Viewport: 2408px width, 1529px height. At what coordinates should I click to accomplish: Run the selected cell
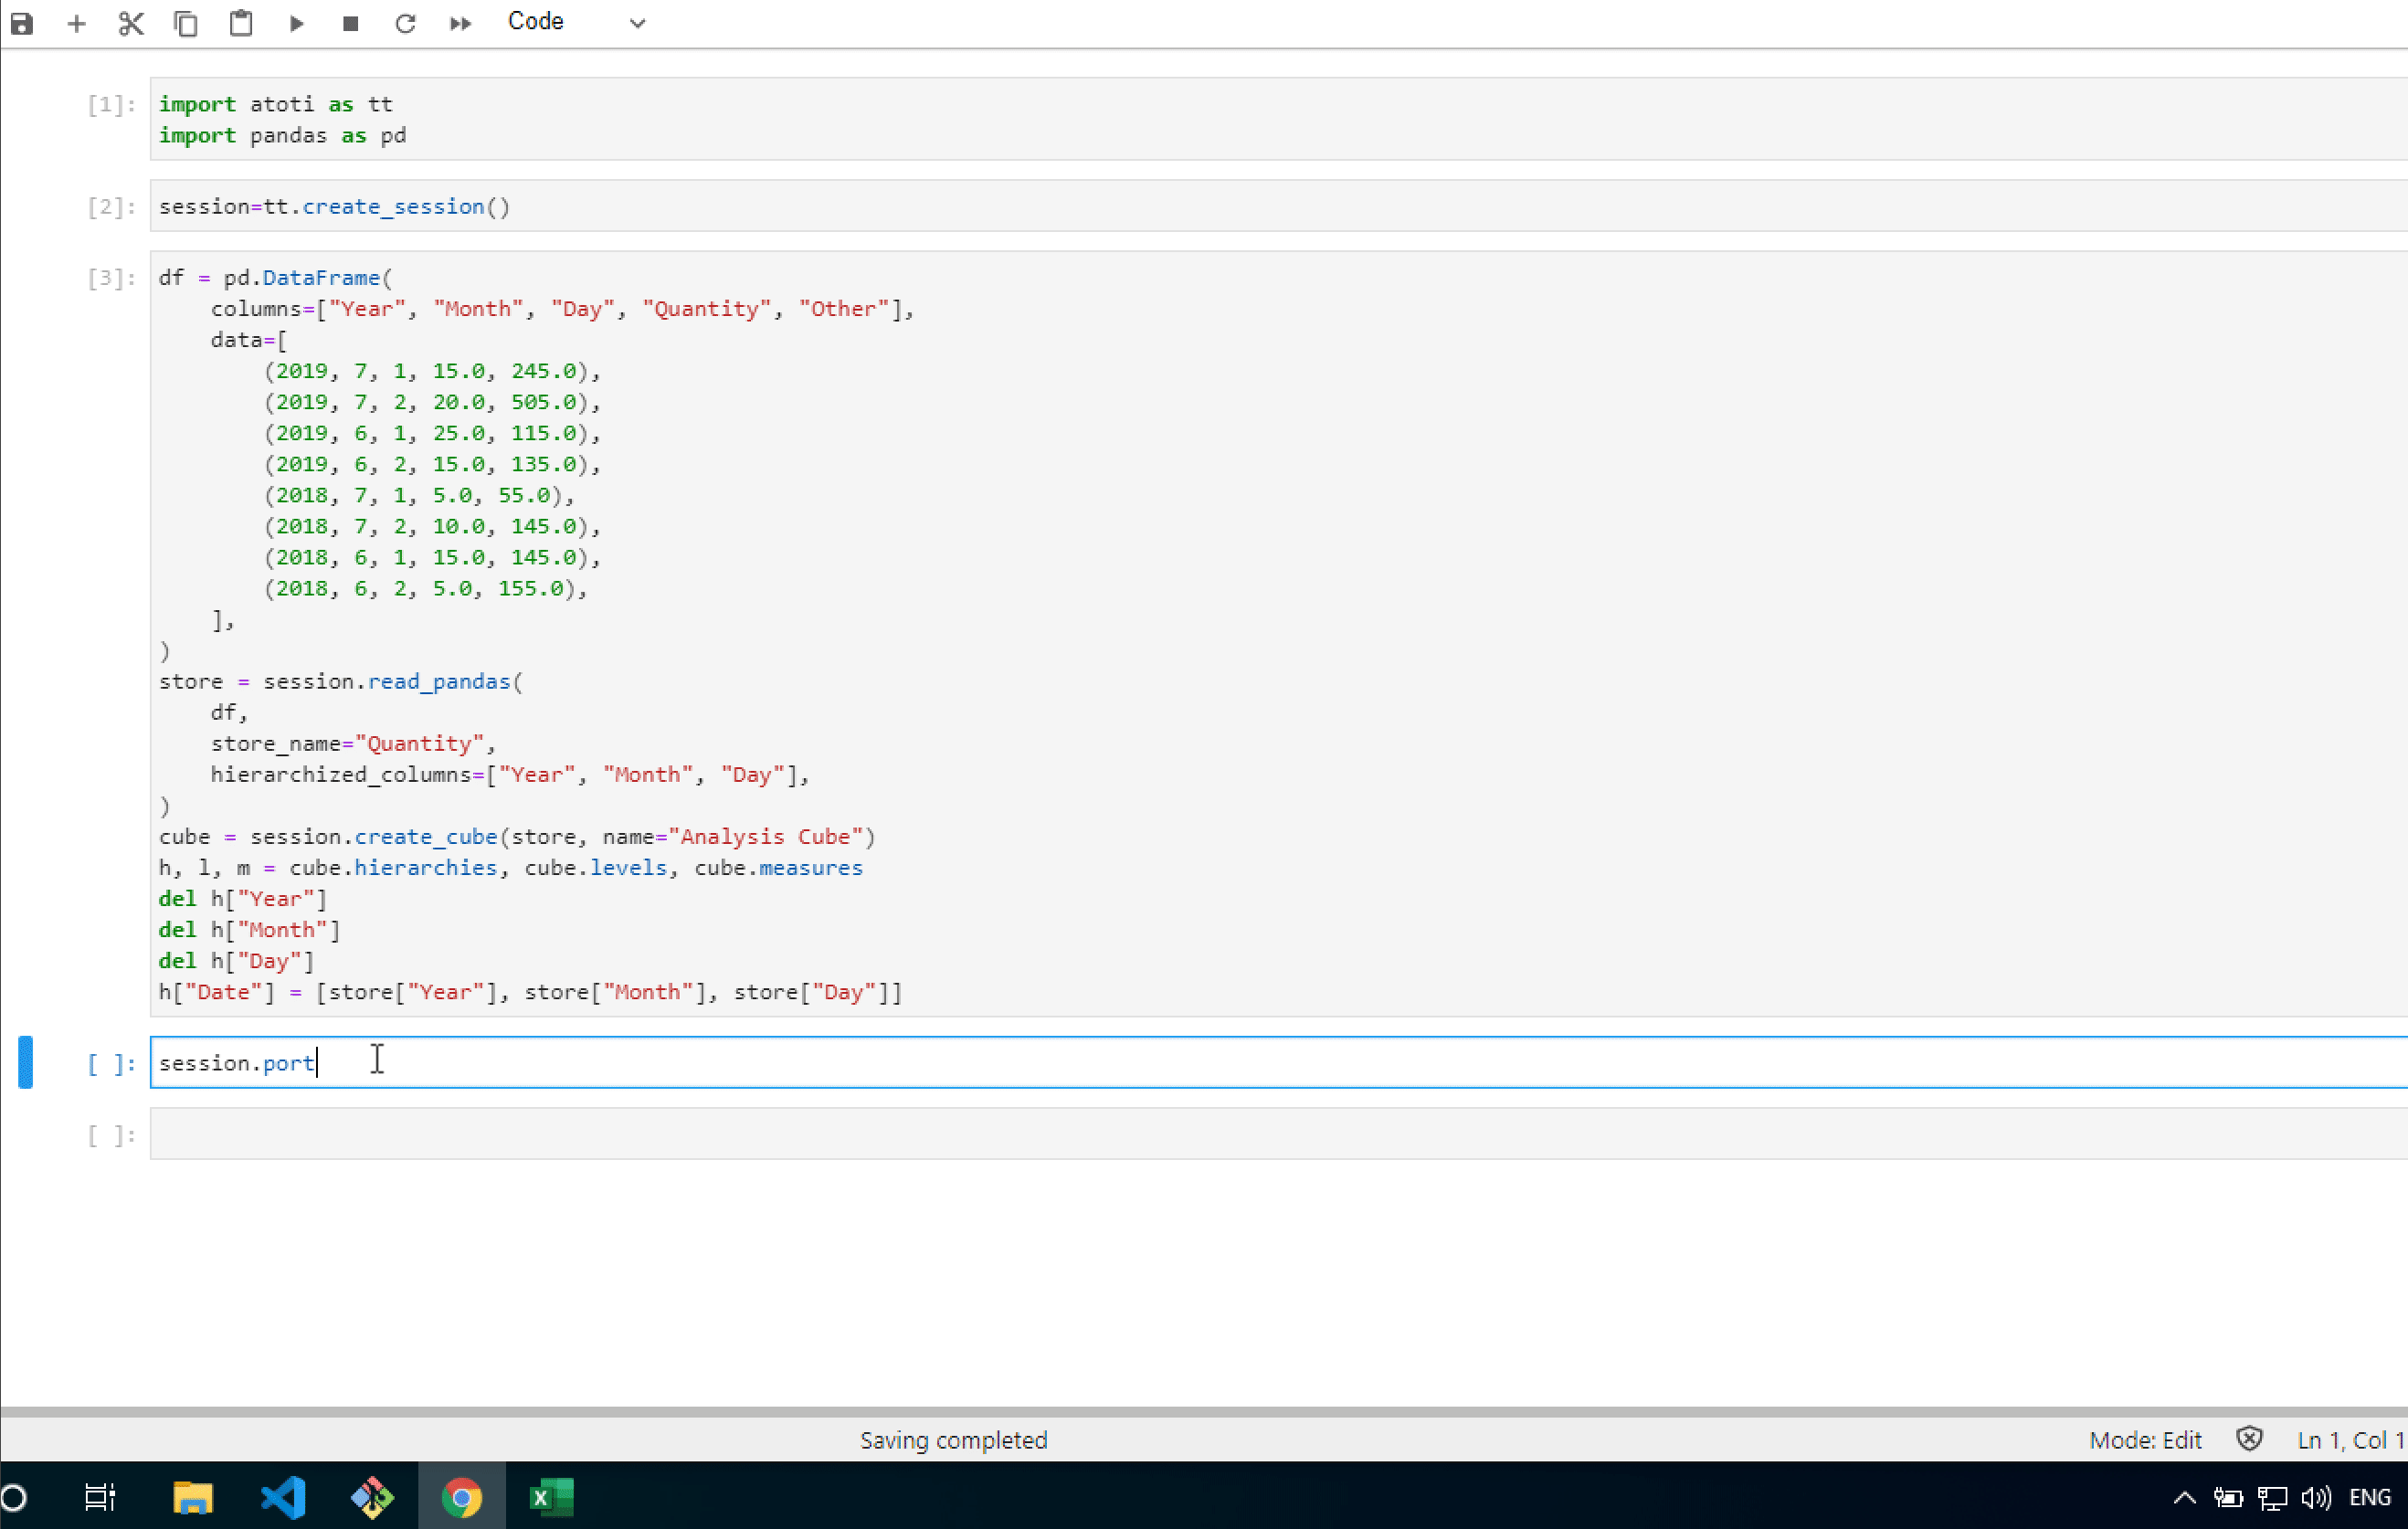pos(296,23)
